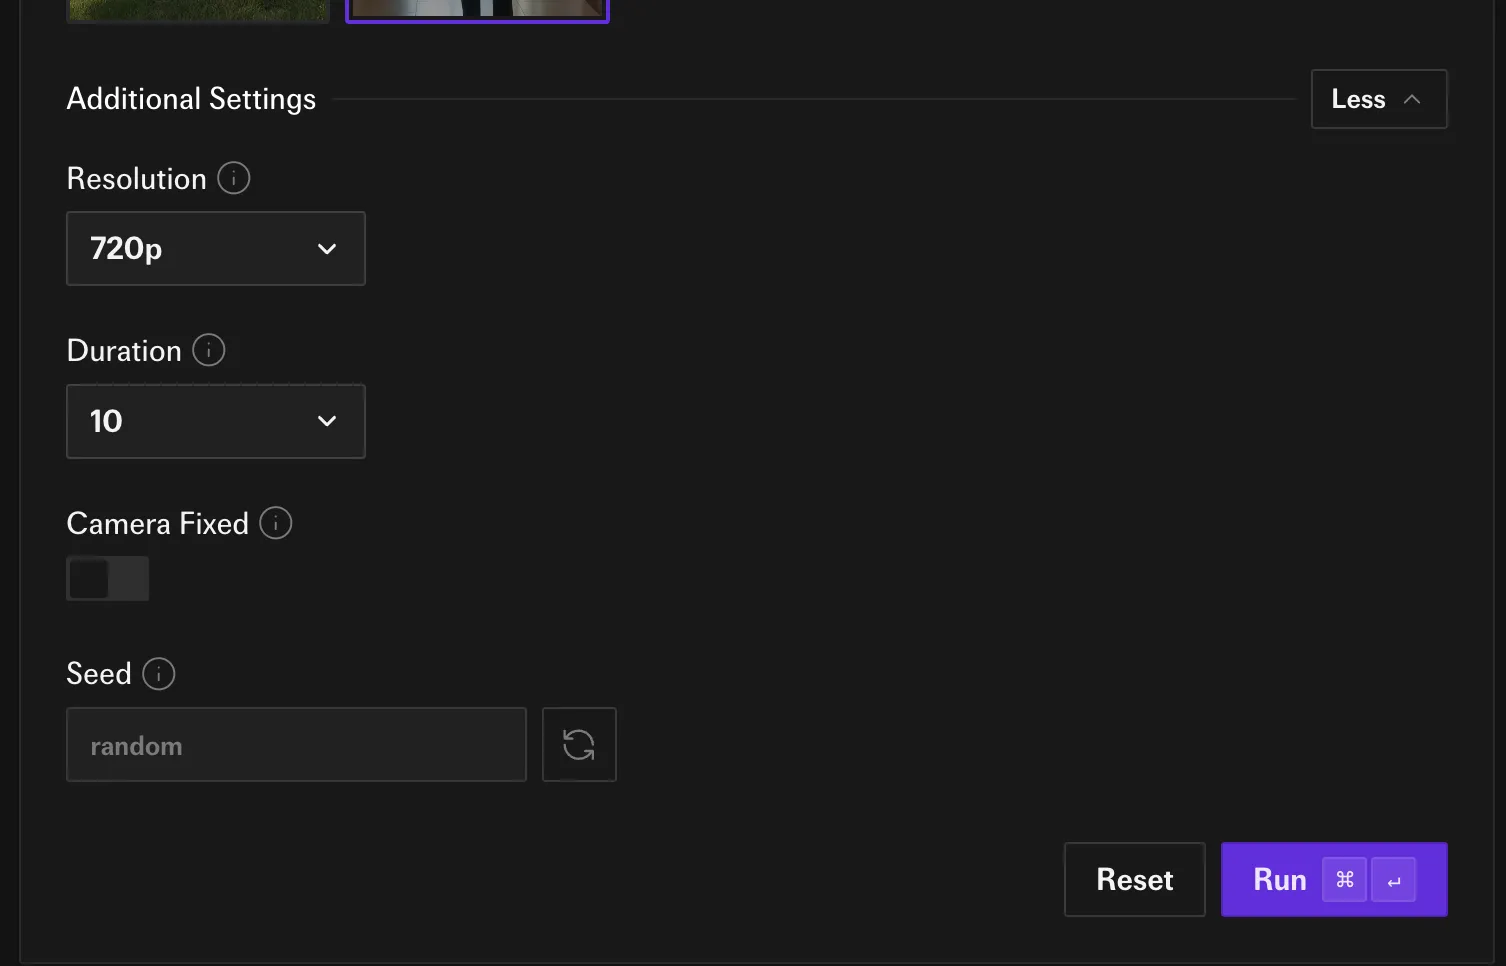1506x966 pixels.
Task: Open the Duration dropdown showing 10
Action: click(215, 421)
